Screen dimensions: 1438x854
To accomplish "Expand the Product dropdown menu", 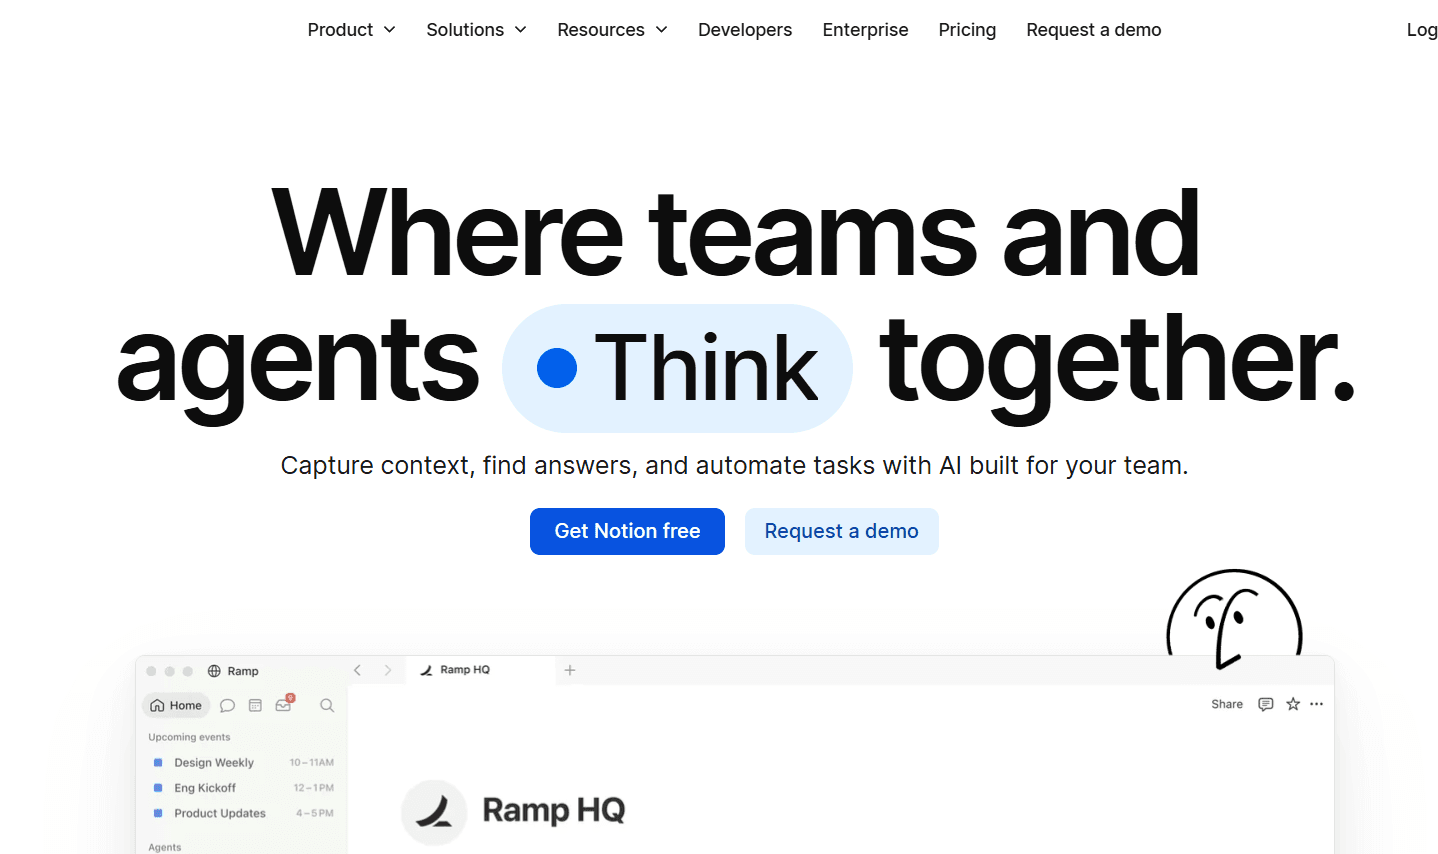I will click(352, 30).
